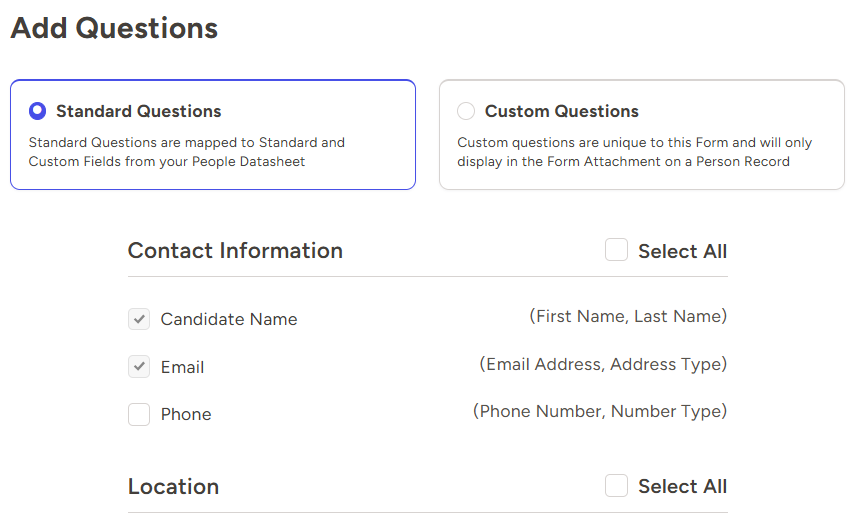
Task: Click the Custom Questions card description text
Action: point(635,152)
